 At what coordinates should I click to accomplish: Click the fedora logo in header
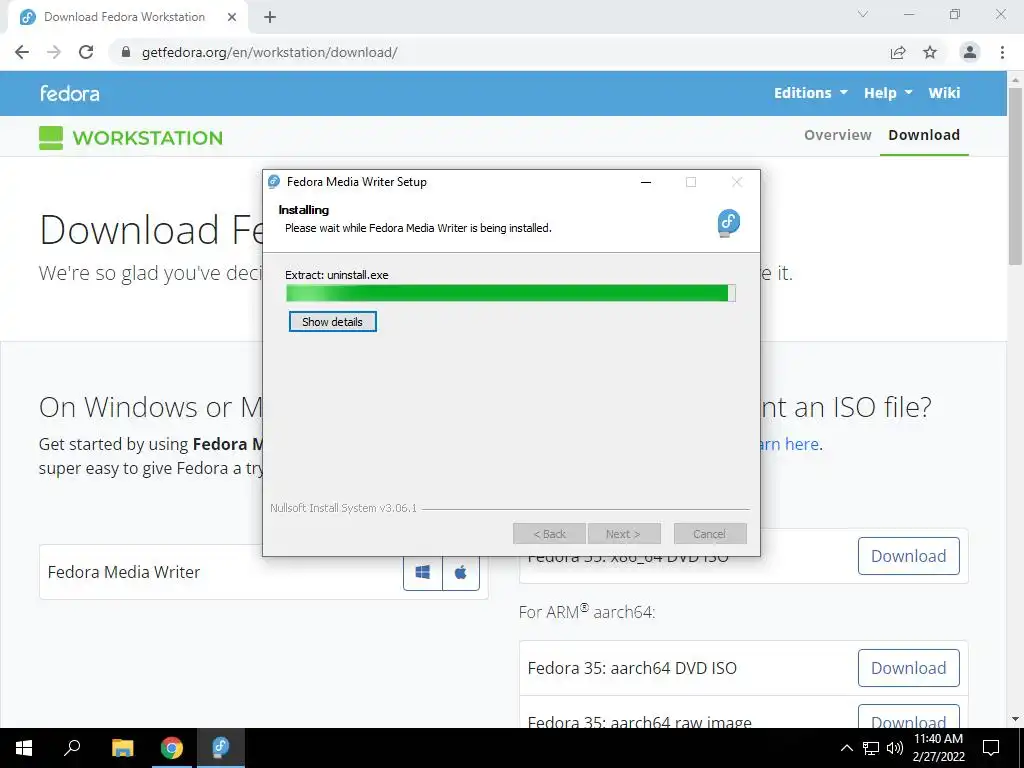[x=69, y=93]
